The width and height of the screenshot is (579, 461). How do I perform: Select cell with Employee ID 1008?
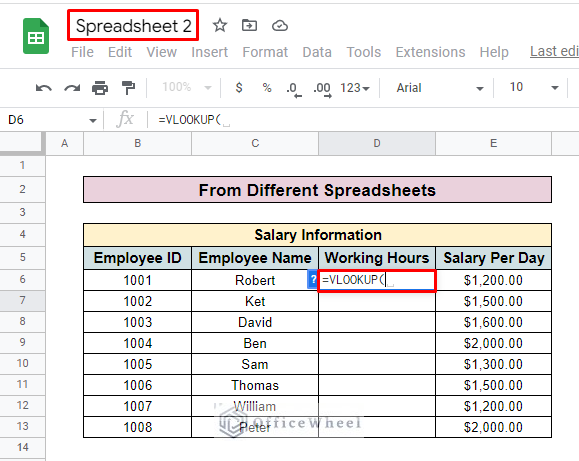pos(137,427)
